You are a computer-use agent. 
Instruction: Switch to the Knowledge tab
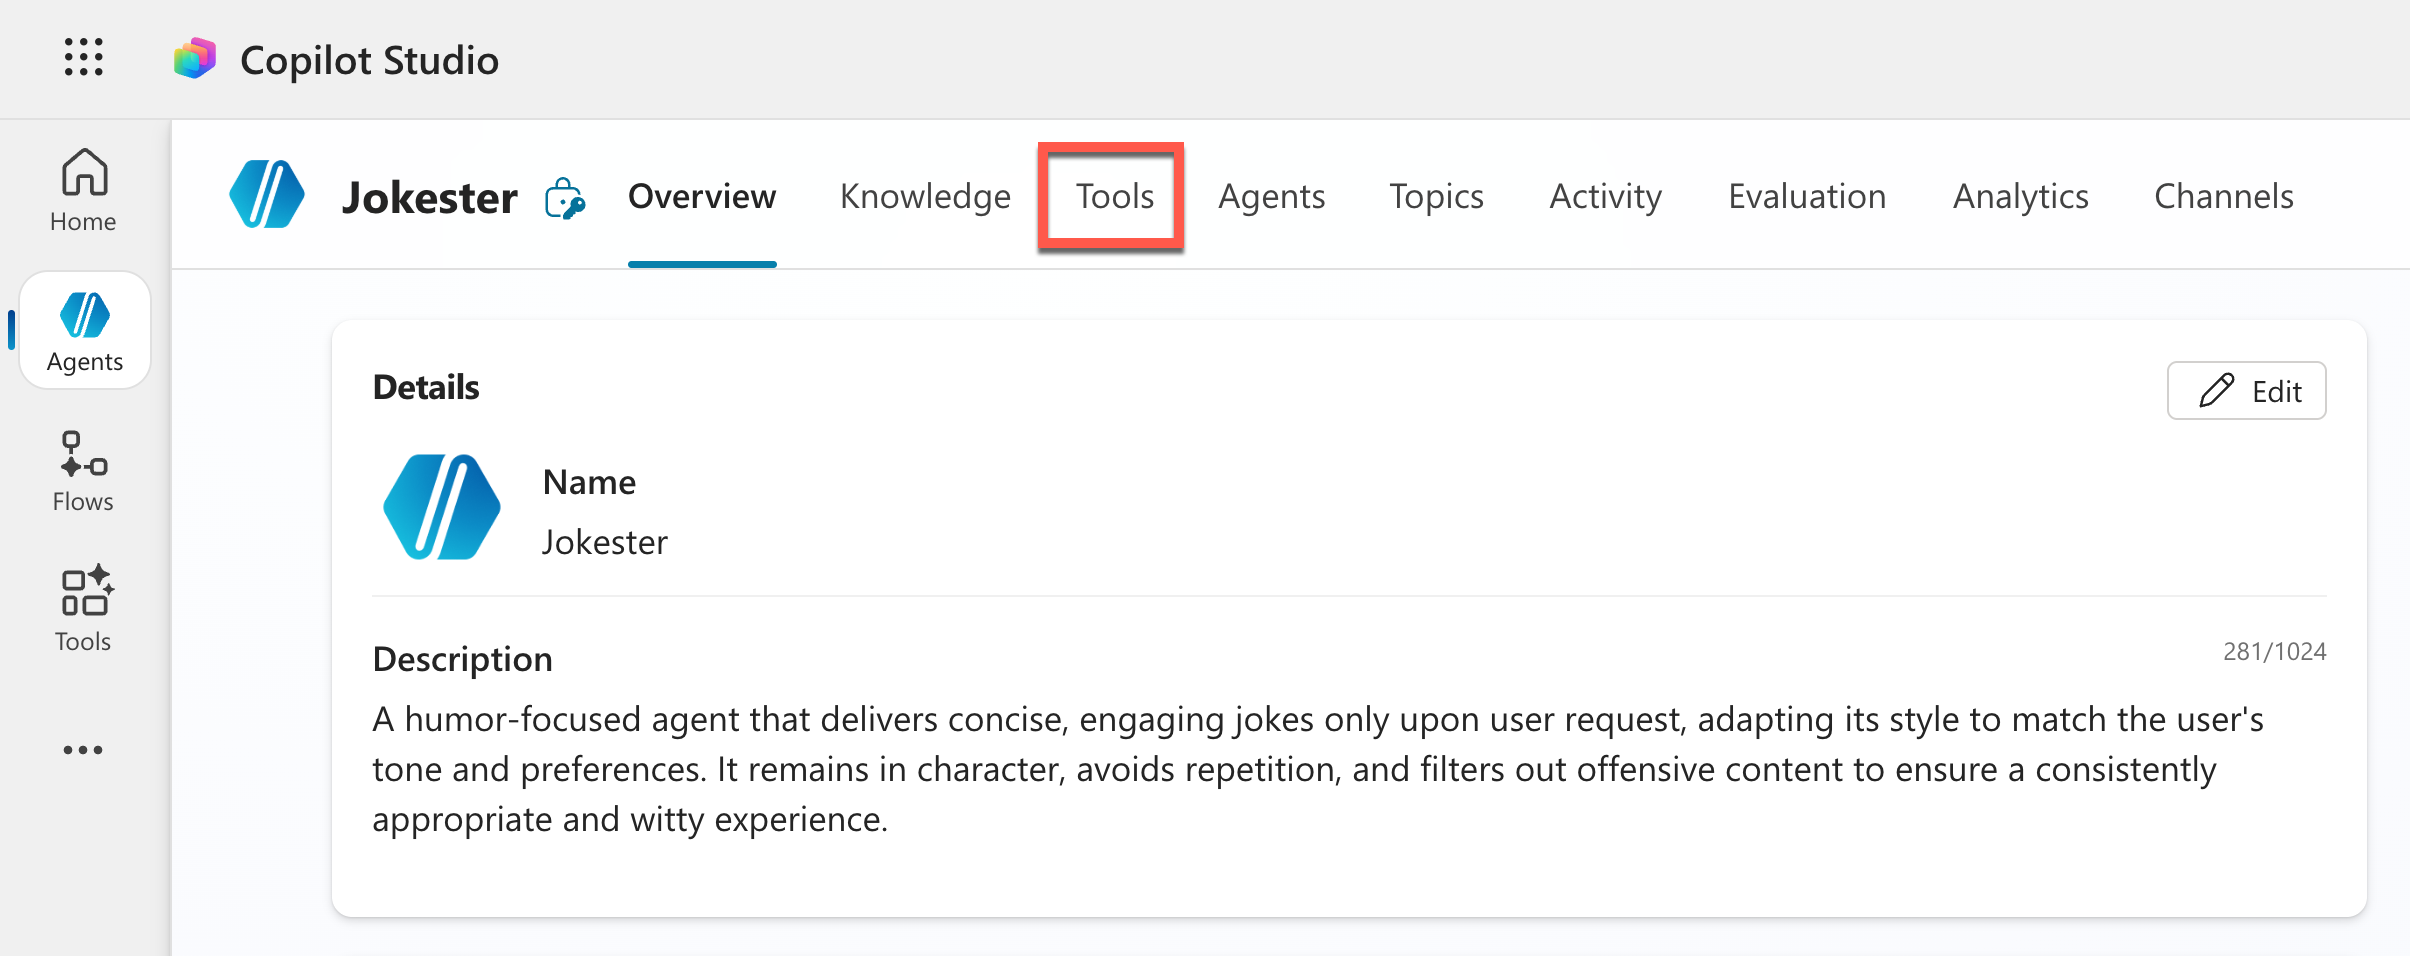click(x=925, y=197)
